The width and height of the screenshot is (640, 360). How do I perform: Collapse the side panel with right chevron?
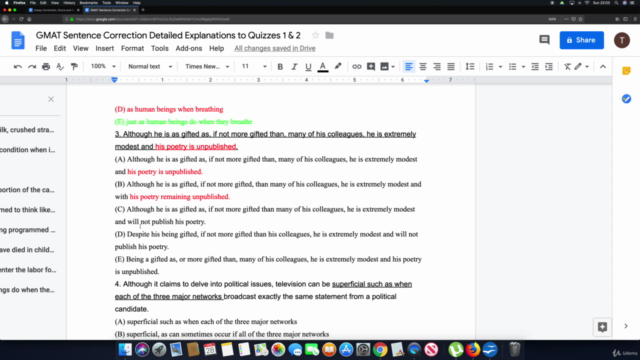[x=626, y=326]
